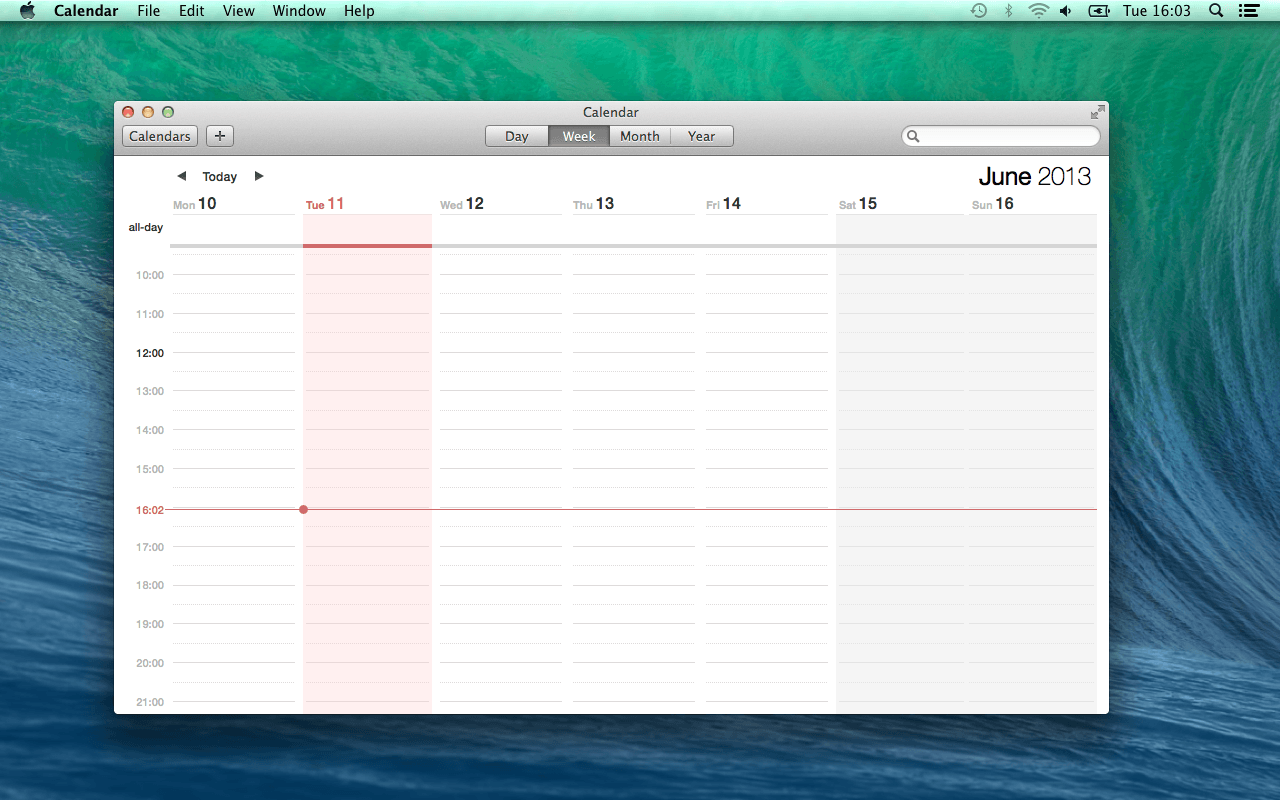This screenshot has height=800, width=1280.
Task: Open the Apple menu
Action: (27, 11)
